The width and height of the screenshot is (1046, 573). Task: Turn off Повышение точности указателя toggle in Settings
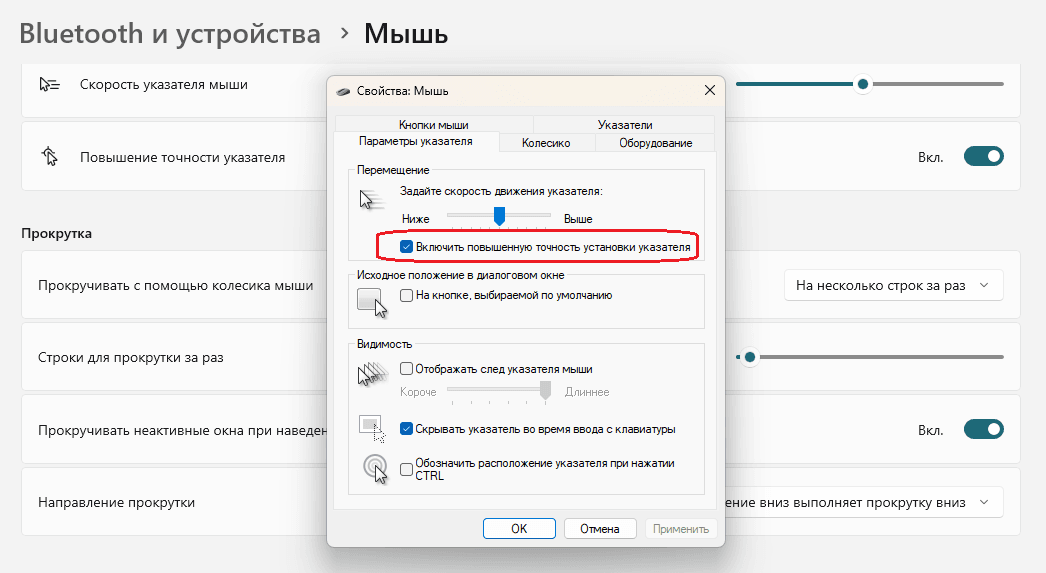click(x=983, y=157)
